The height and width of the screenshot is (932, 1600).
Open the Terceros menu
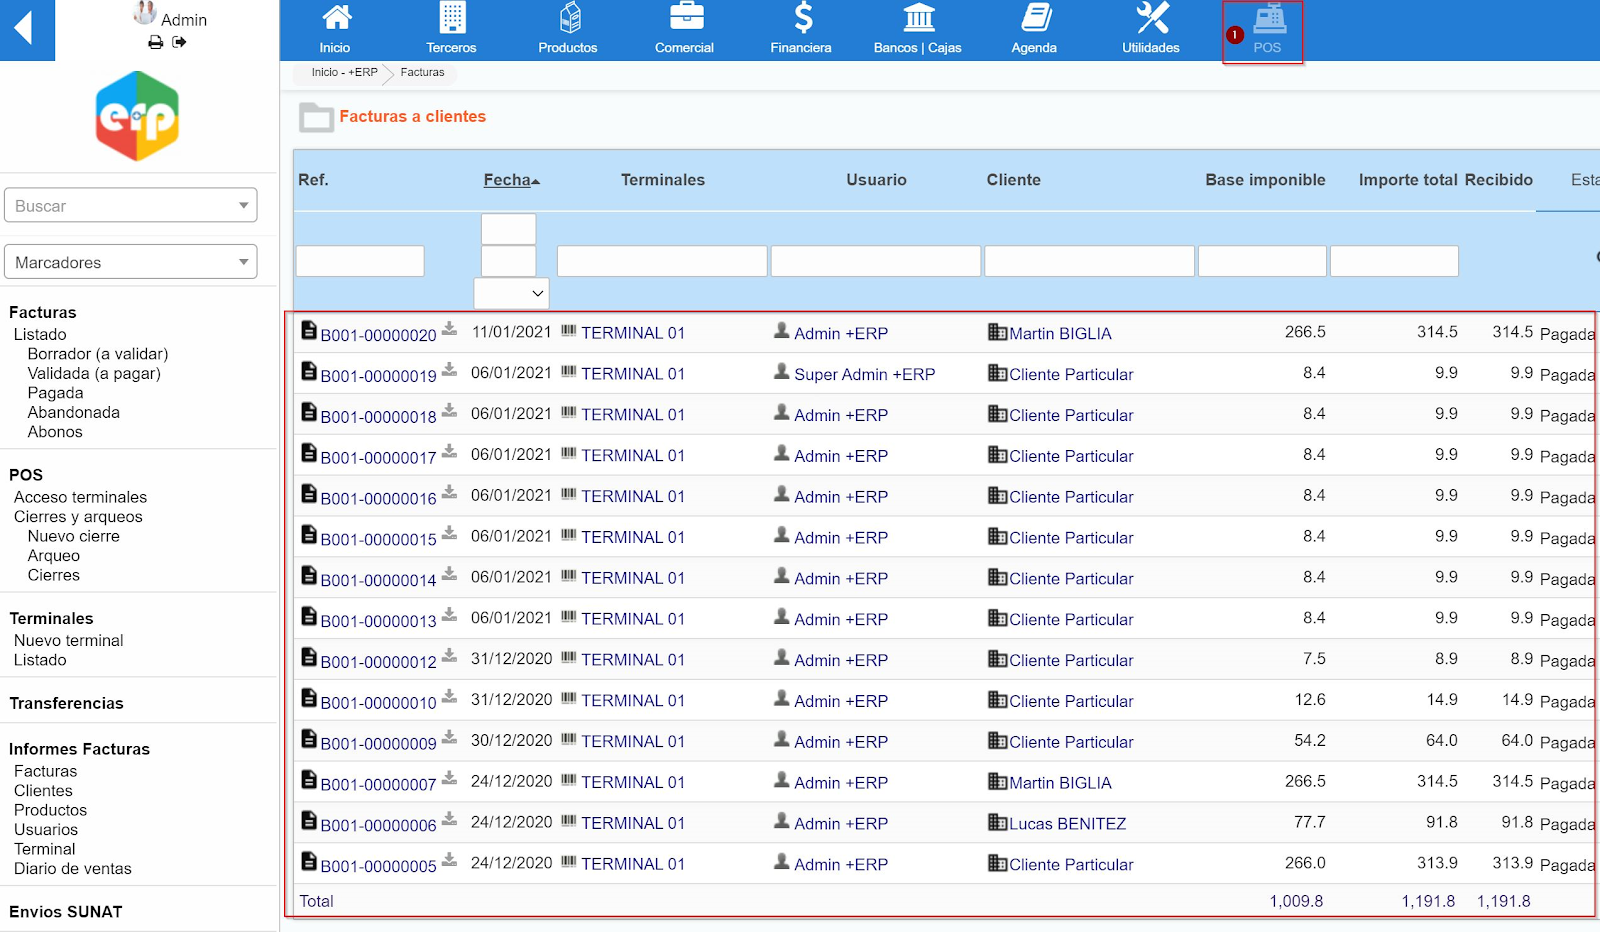pos(451,30)
